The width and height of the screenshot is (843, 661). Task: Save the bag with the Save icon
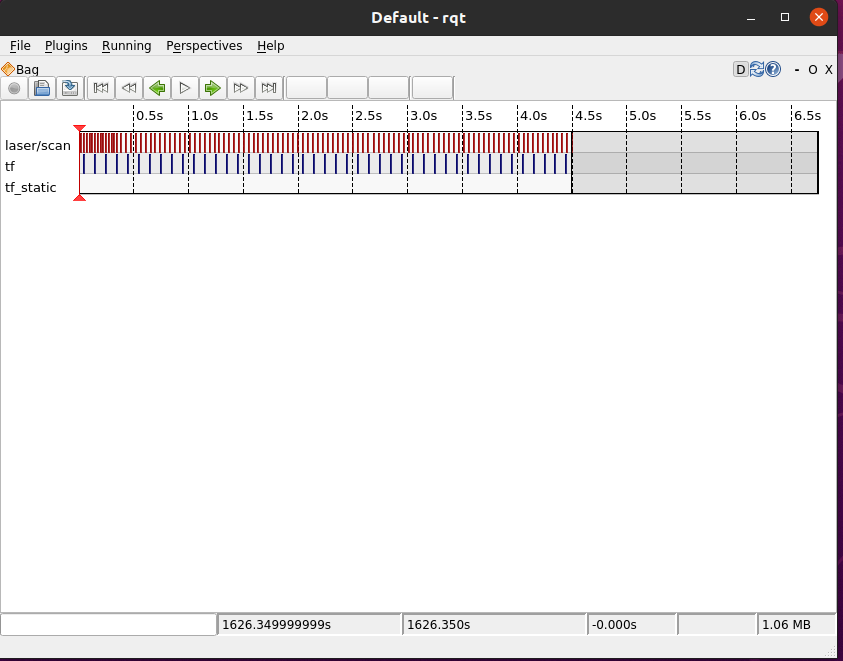pos(69,88)
